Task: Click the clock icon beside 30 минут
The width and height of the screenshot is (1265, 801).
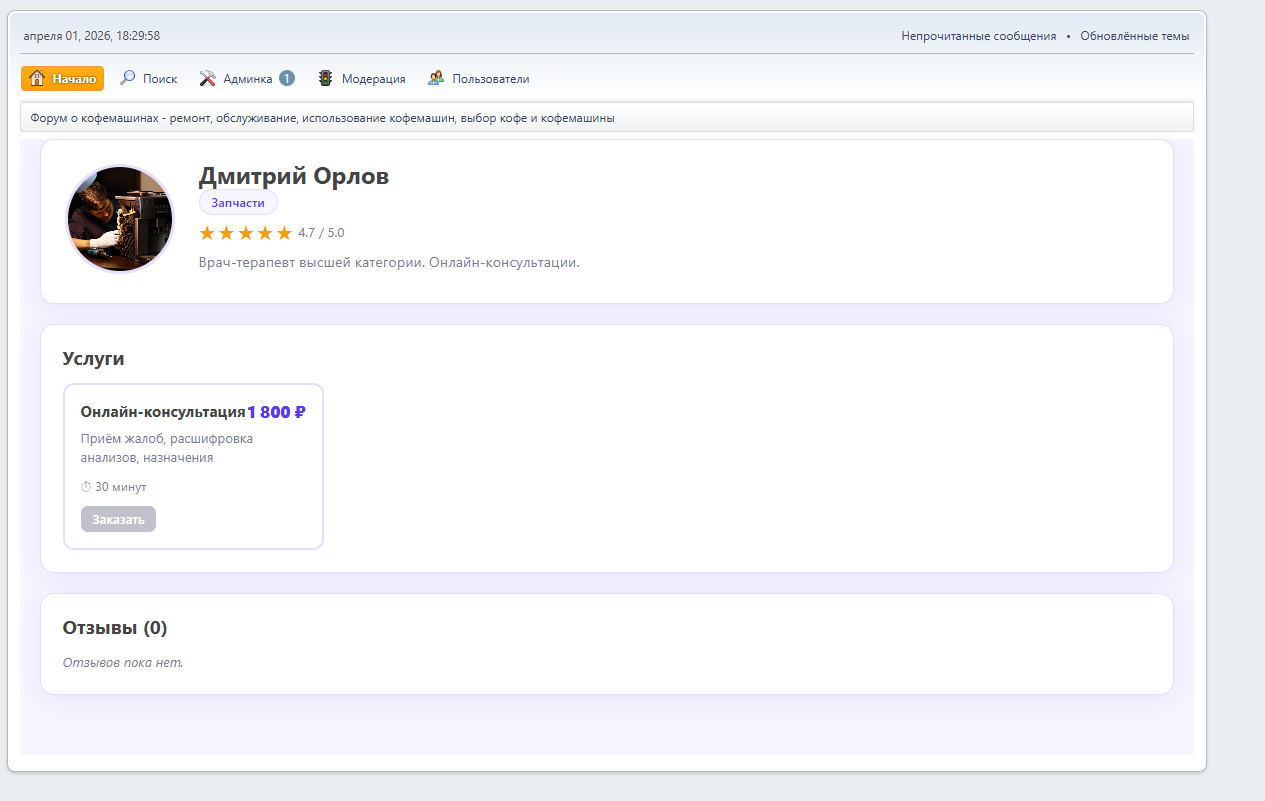Action: (86, 487)
